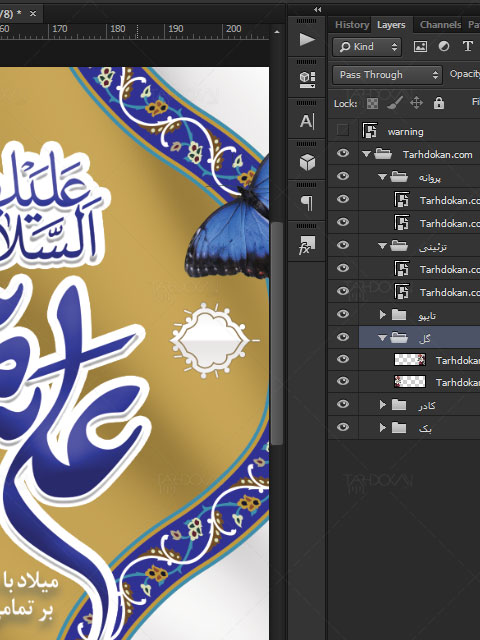Close the document tab
The height and width of the screenshot is (640, 480).
pos(33,14)
